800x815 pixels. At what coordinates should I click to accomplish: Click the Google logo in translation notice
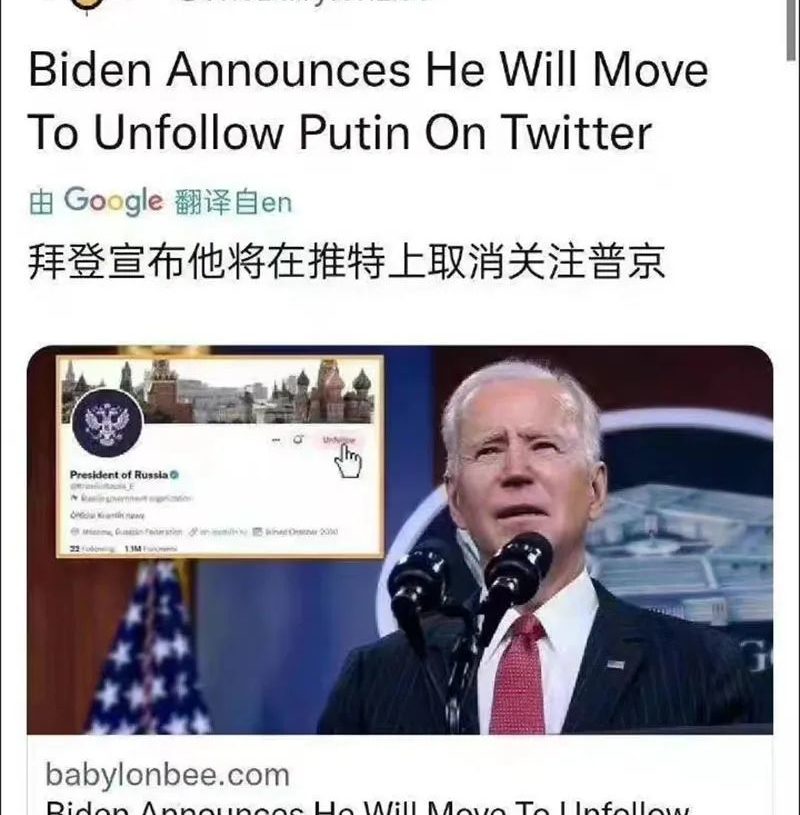tap(113, 201)
